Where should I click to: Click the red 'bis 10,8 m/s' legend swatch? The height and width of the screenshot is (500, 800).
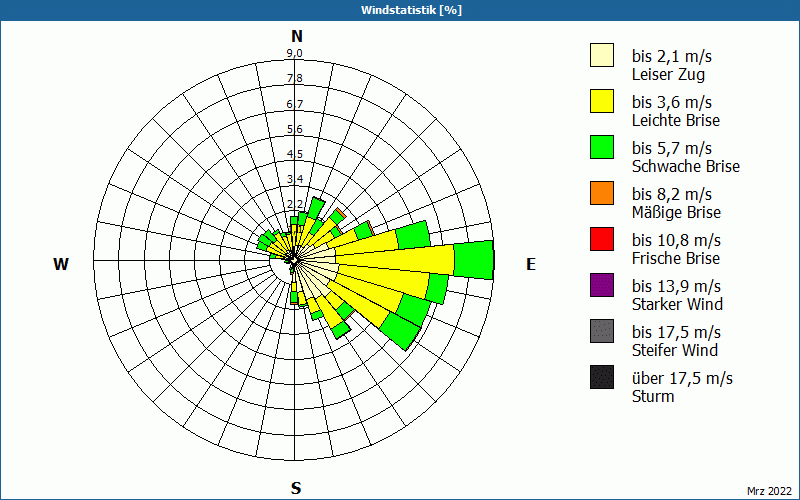click(x=602, y=239)
